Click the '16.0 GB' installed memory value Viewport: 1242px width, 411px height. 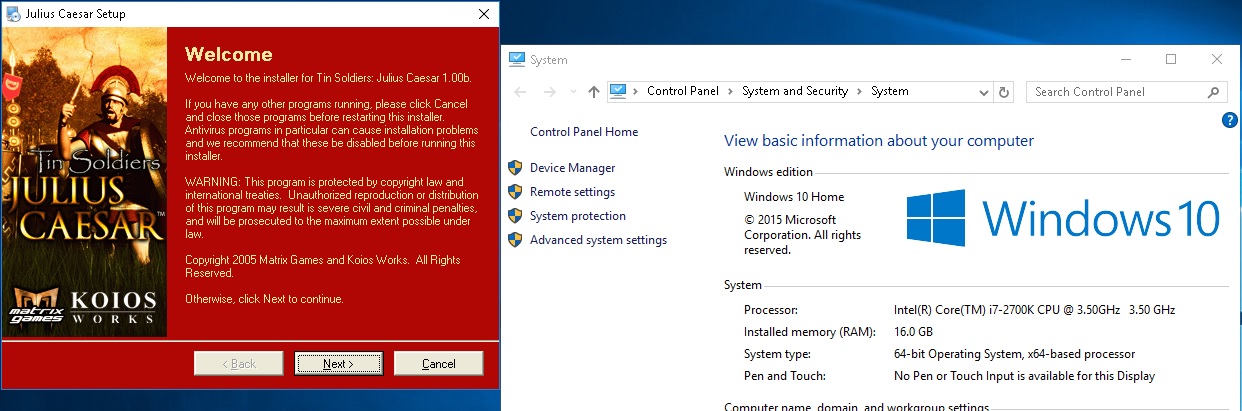(913, 332)
